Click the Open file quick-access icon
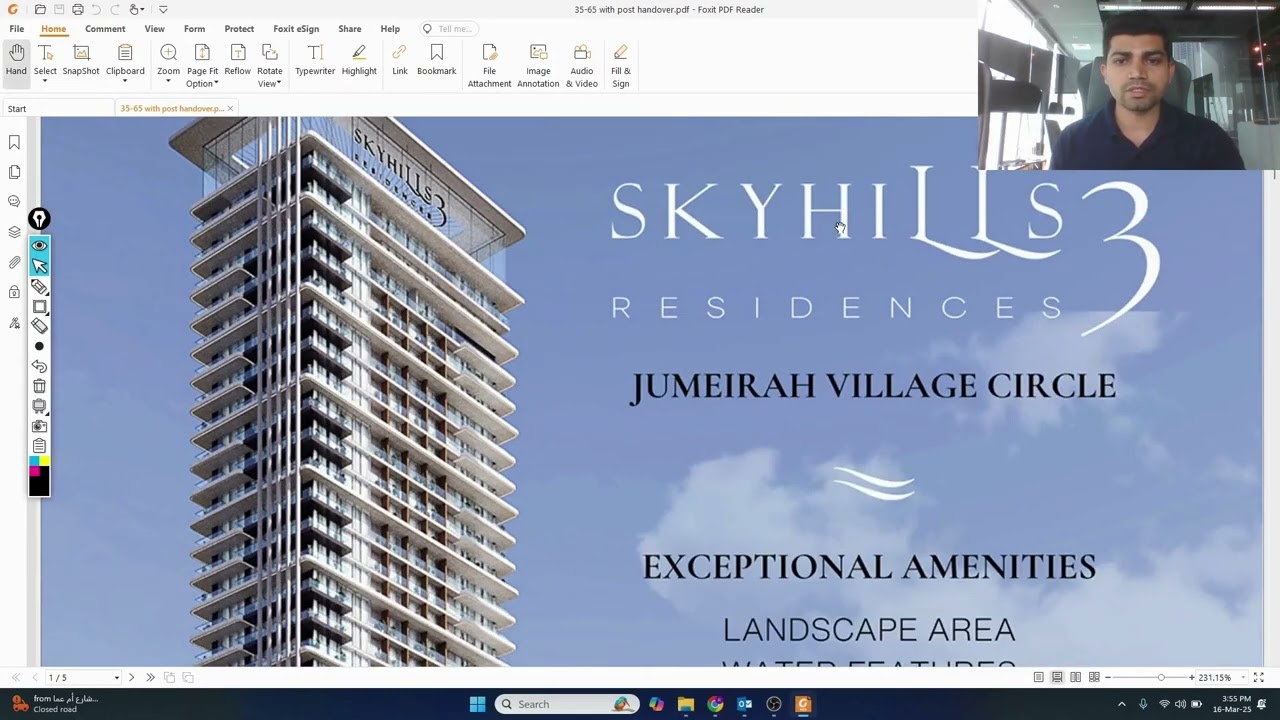This screenshot has width=1280, height=720. click(x=40, y=10)
